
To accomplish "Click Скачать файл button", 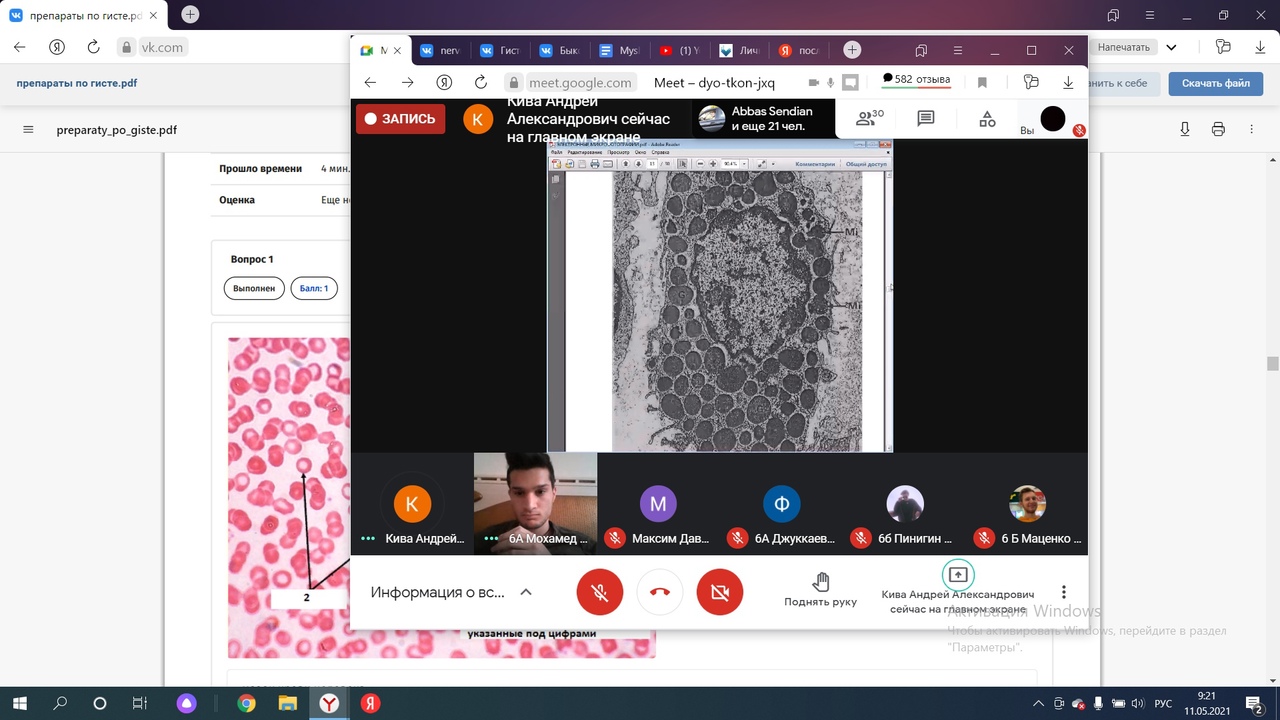I will [x=1216, y=84].
